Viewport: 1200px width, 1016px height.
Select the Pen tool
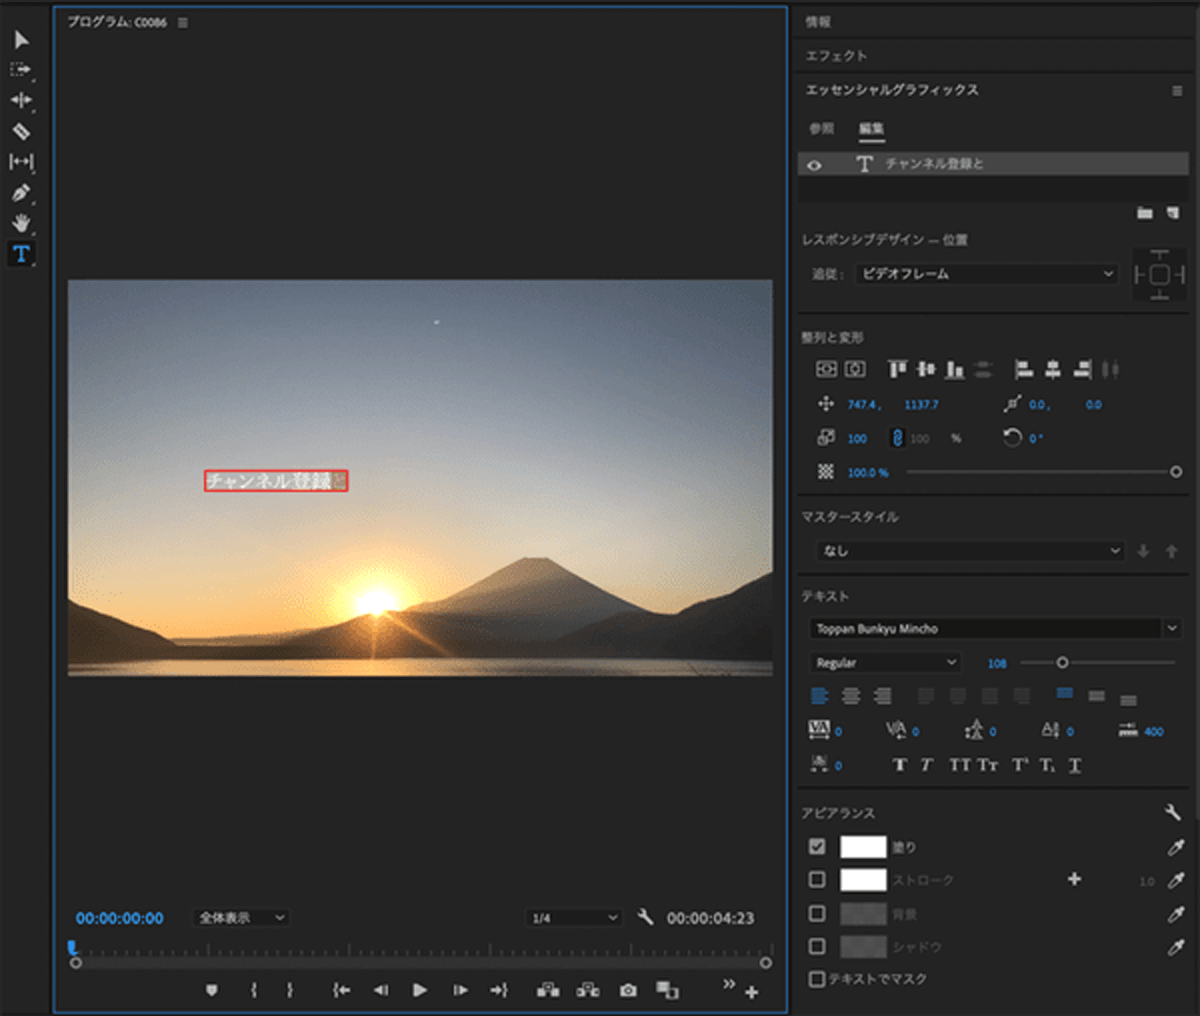[21, 193]
